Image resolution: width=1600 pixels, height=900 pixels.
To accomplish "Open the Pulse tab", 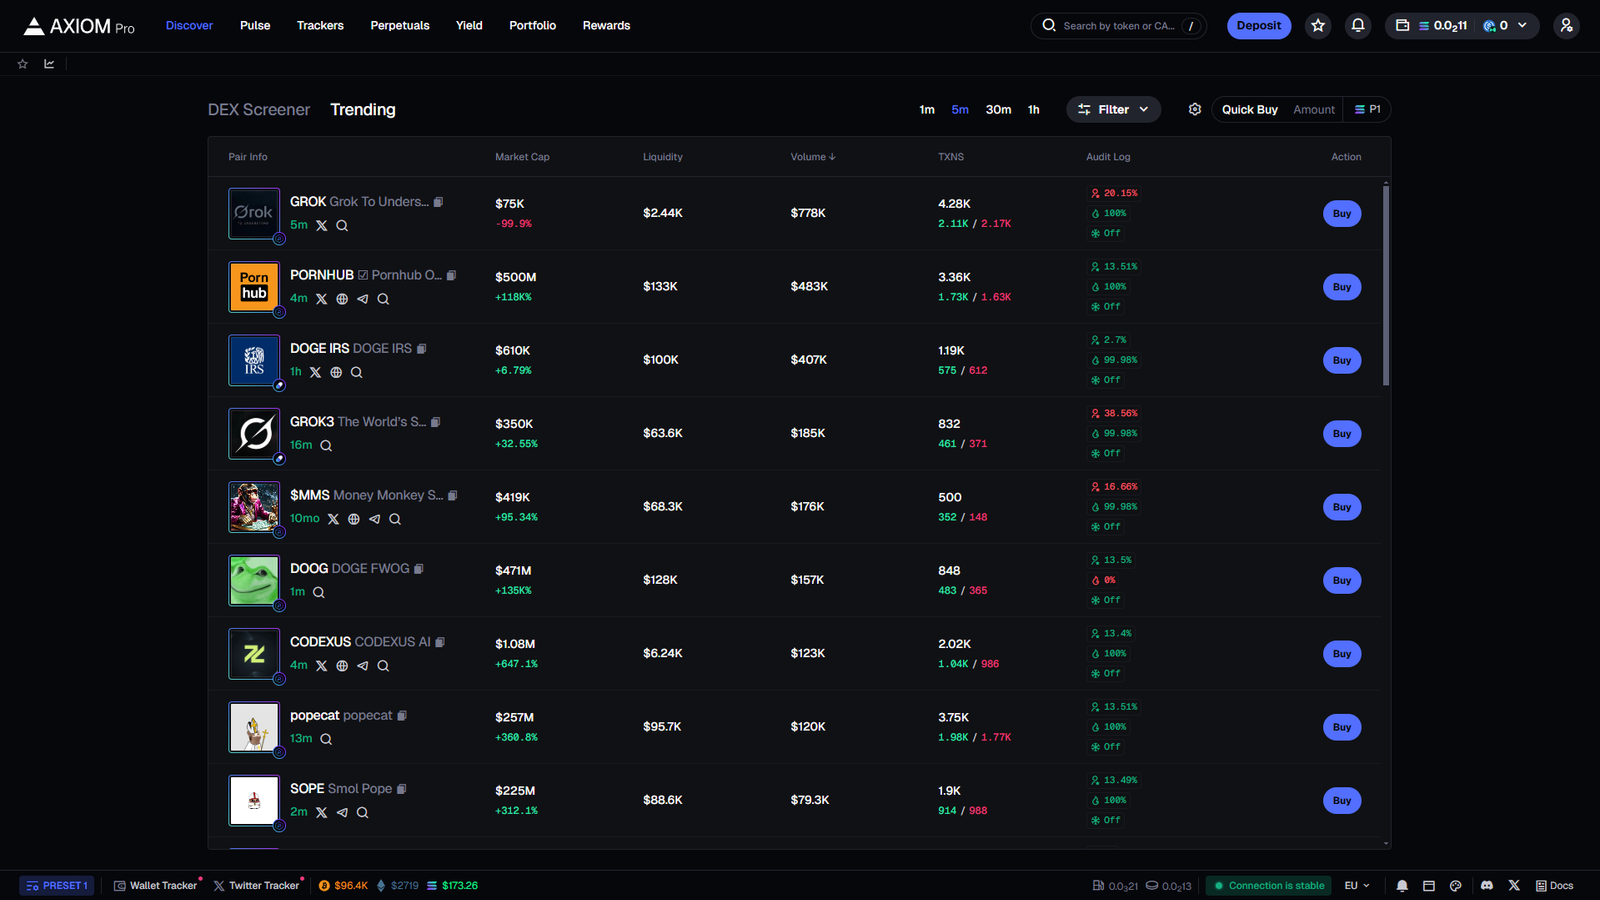I will click(255, 26).
